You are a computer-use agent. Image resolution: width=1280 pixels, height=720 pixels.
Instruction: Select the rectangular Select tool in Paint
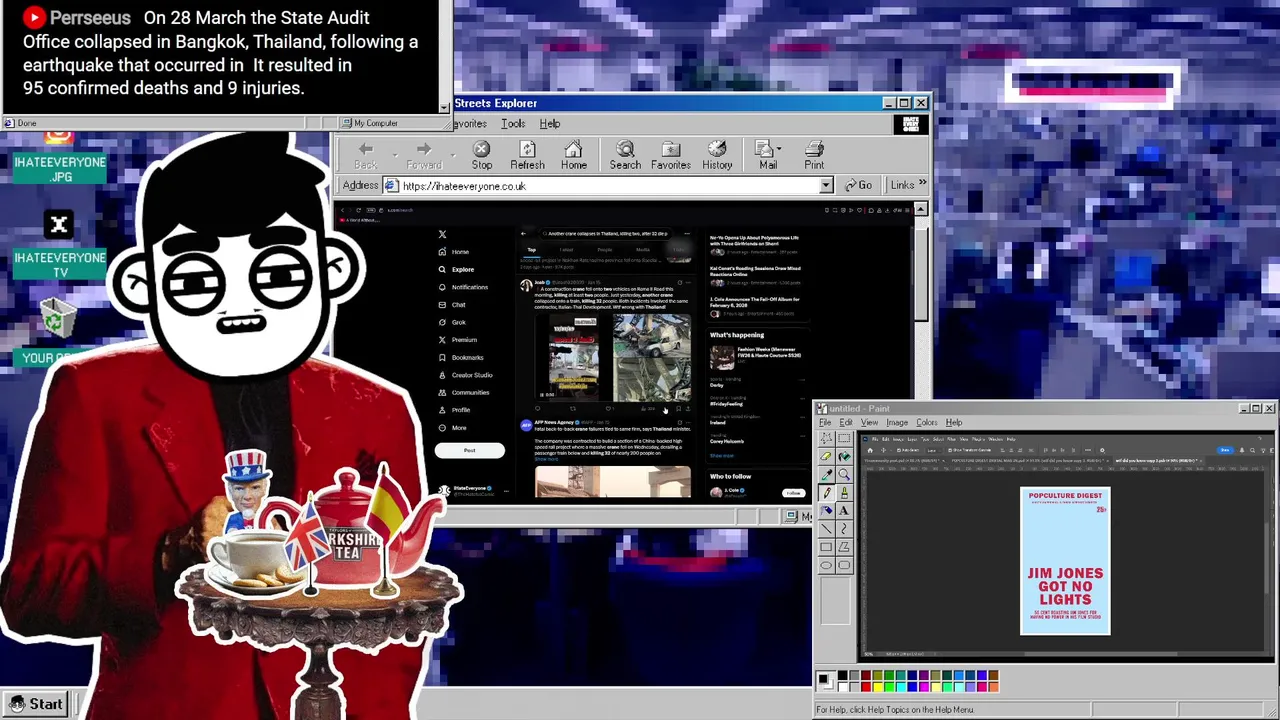point(844,438)
